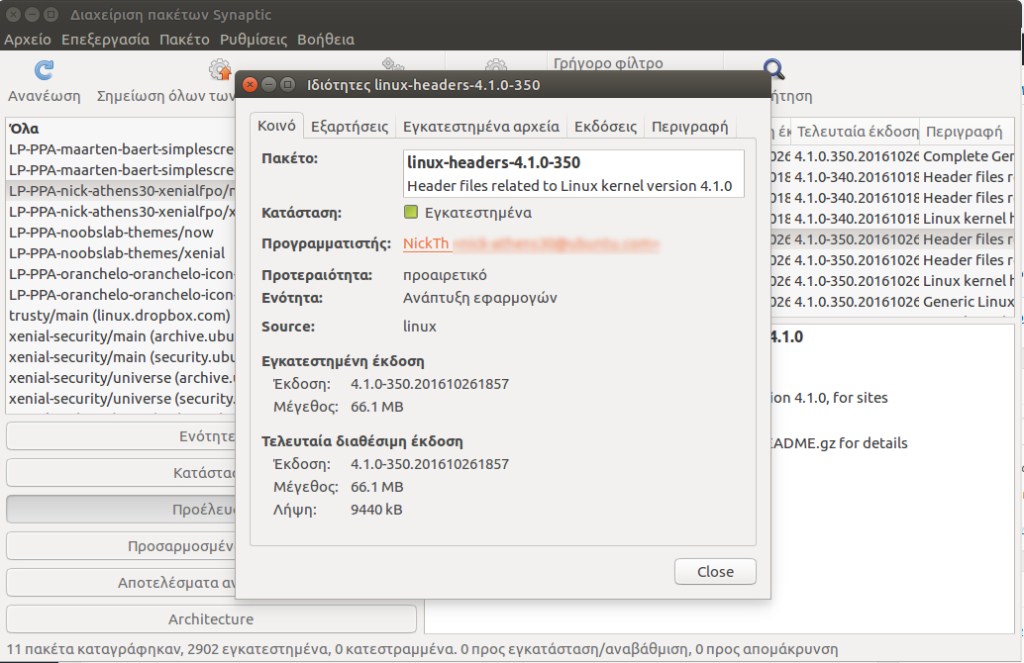This screenshot has height=663, width=1024.
Task: Click the Ενότητες sidebar button
Action: click(208, 435)
